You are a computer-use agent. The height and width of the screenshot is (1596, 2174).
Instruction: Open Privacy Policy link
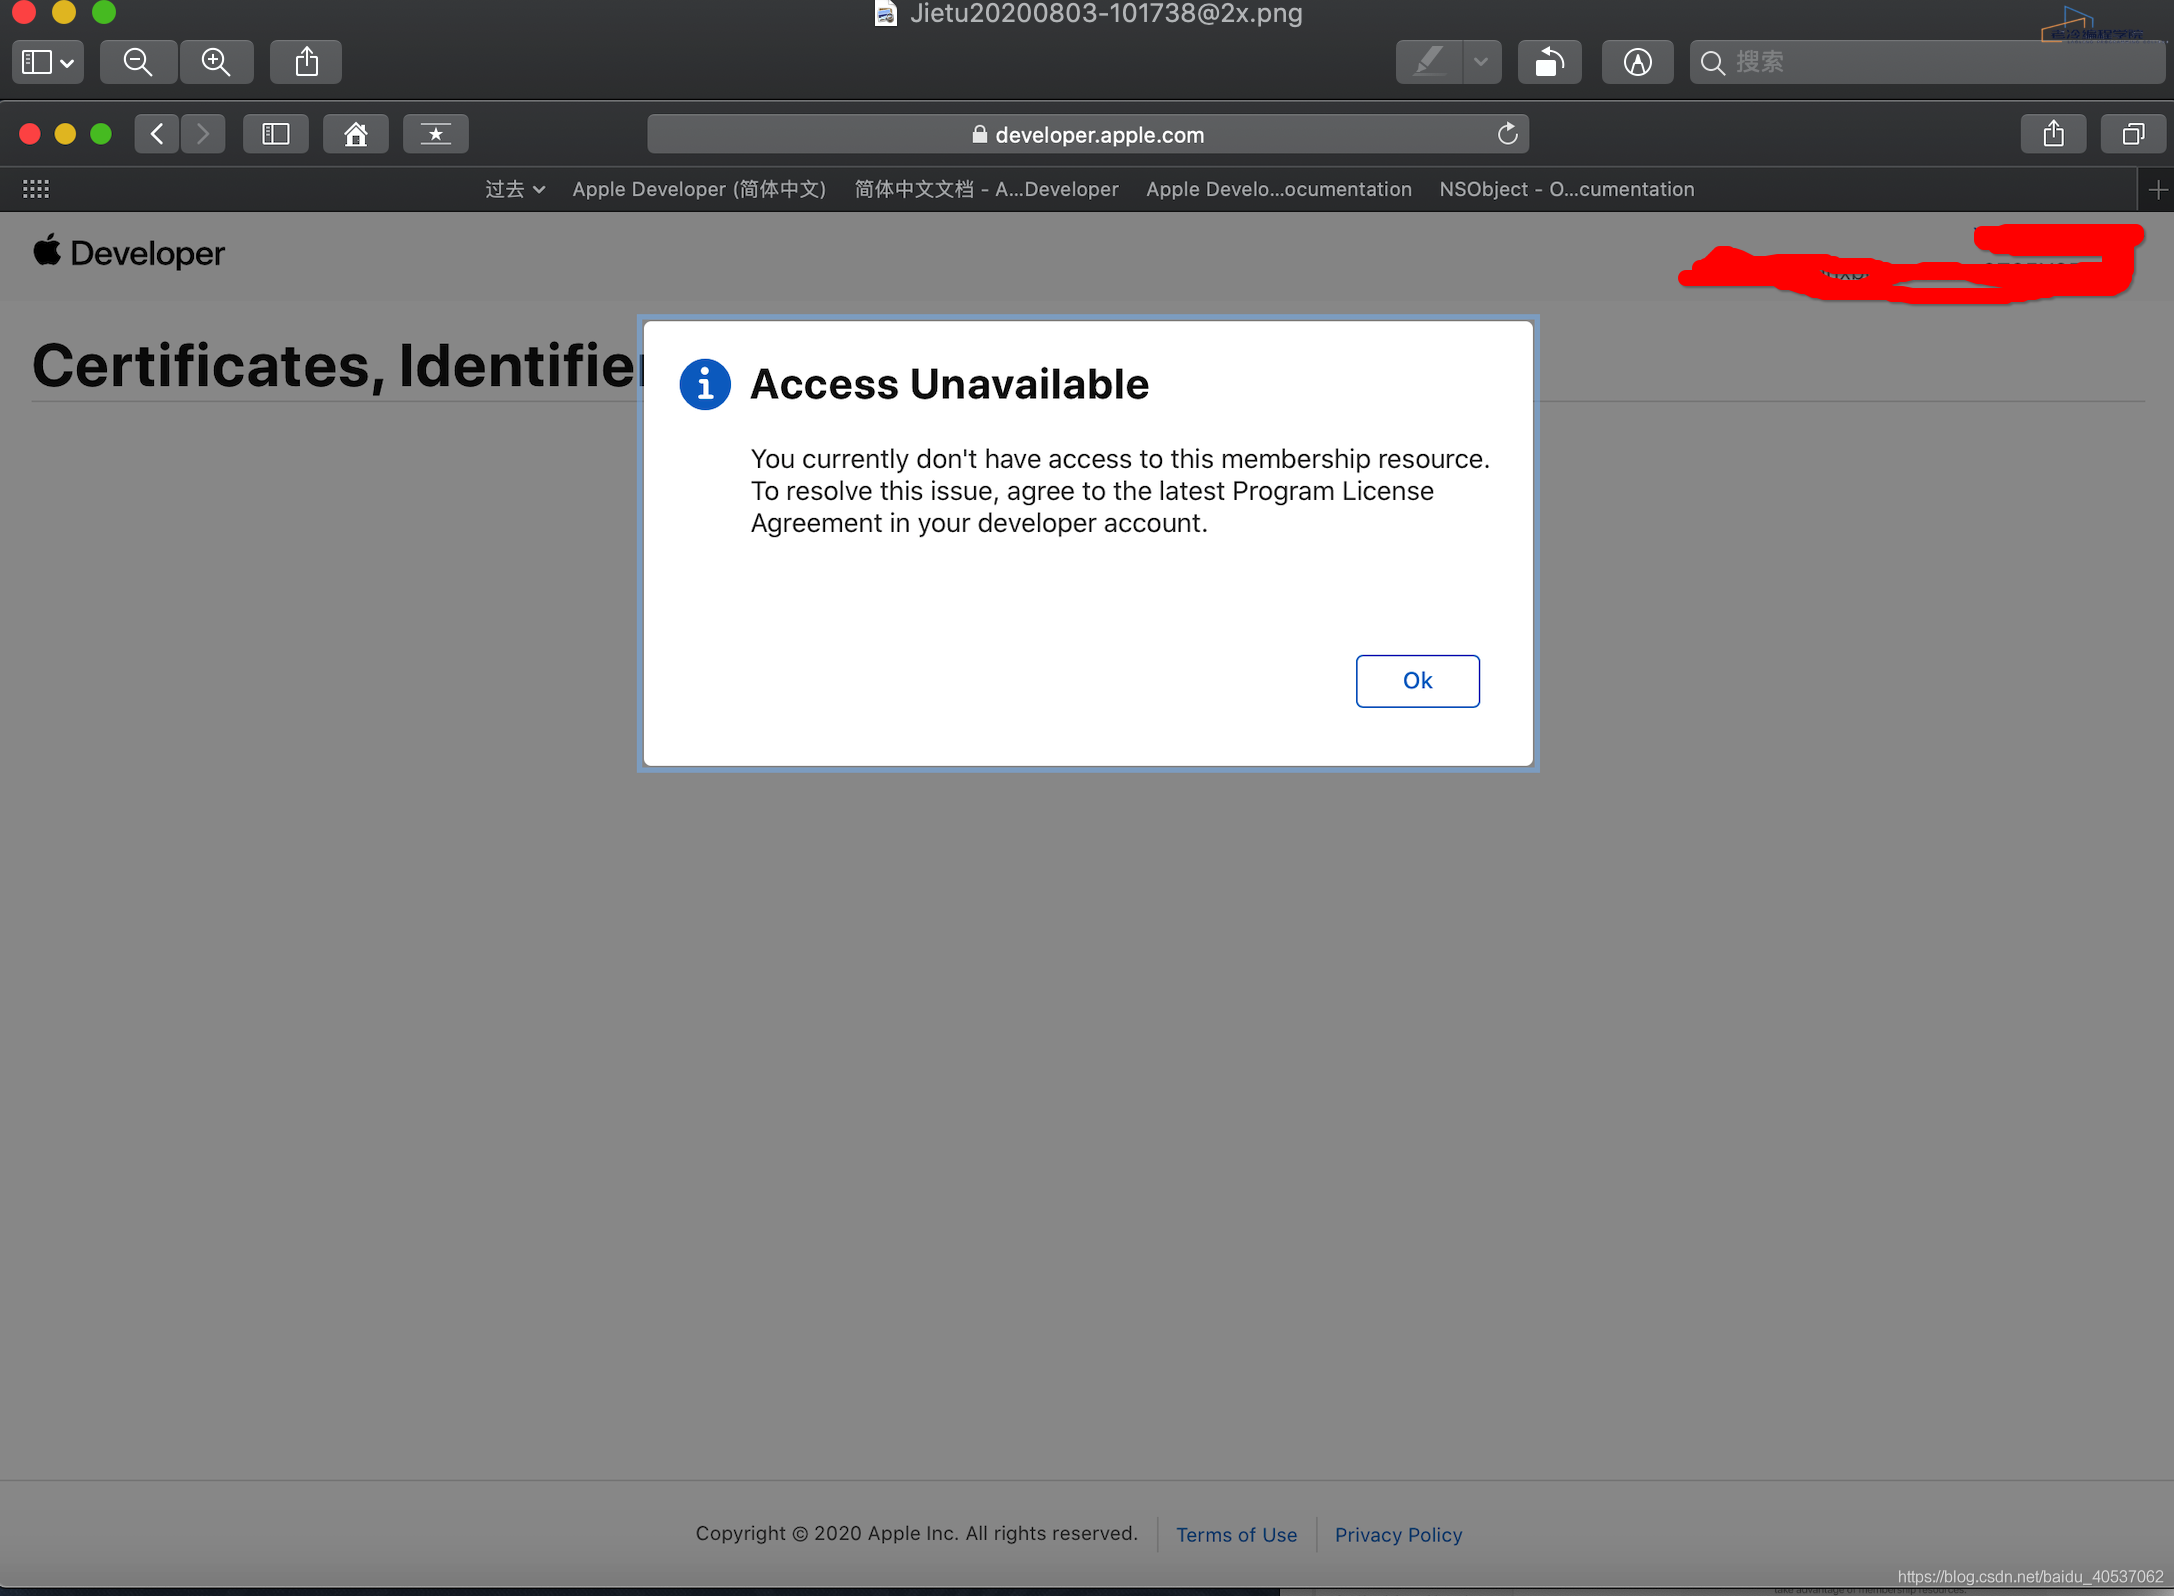coord(1398,1535)
